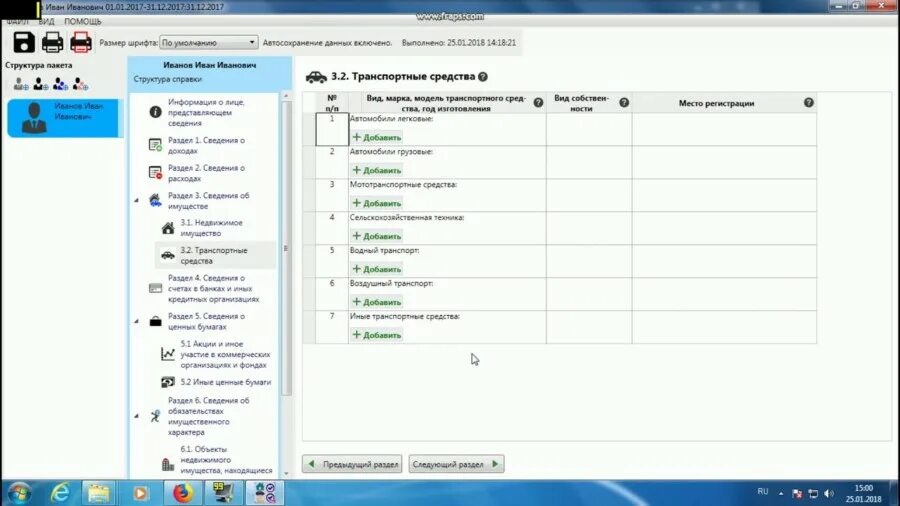Open the Вид menu
Viewport: 900px width, 506px height.
coord(46,21)
